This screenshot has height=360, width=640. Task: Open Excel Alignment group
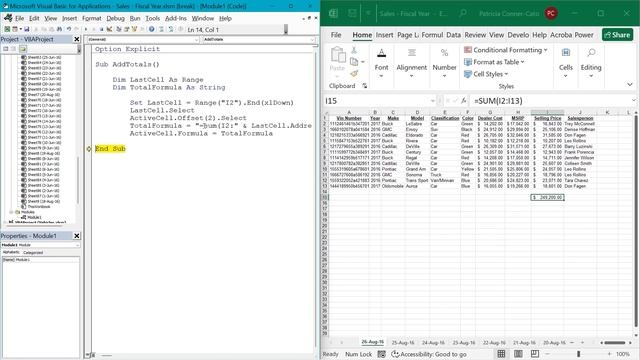pos(411,63)
